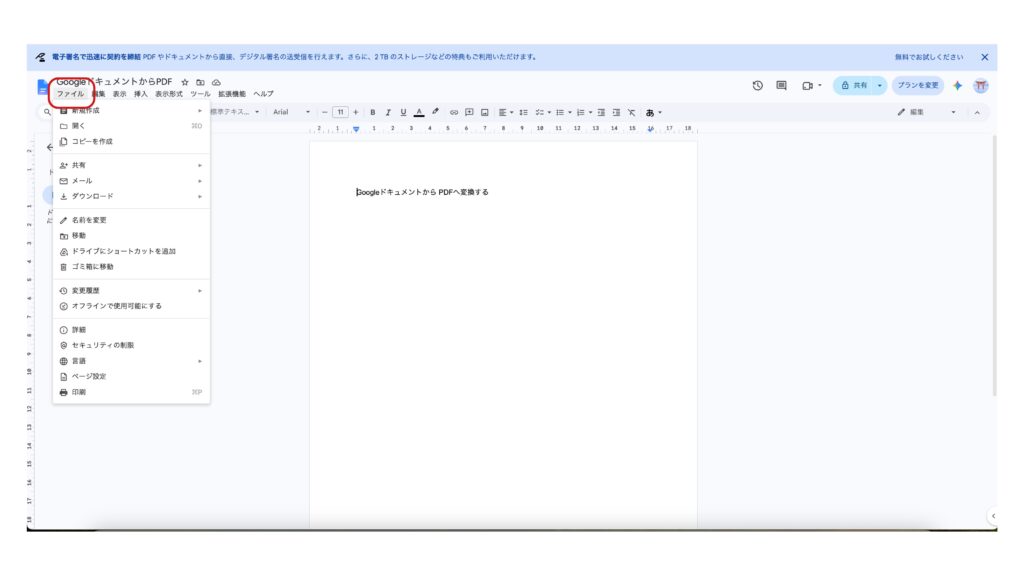The width and height of the screenshot is (1024, 576).
Task: Click the font size field showing 11
Action: click(340, 112)
